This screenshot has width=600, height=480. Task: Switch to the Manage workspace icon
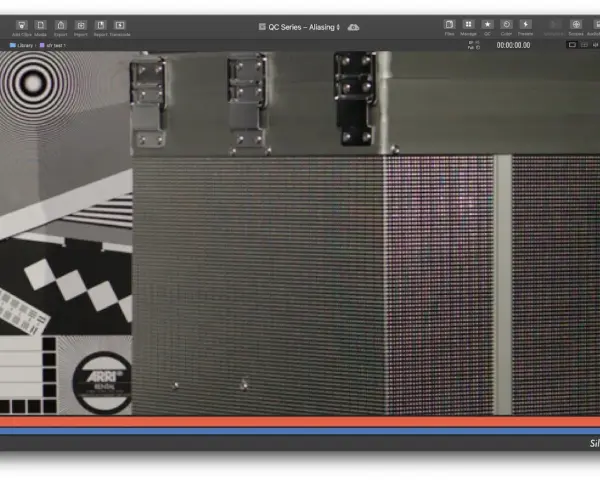tap(468, 24)
